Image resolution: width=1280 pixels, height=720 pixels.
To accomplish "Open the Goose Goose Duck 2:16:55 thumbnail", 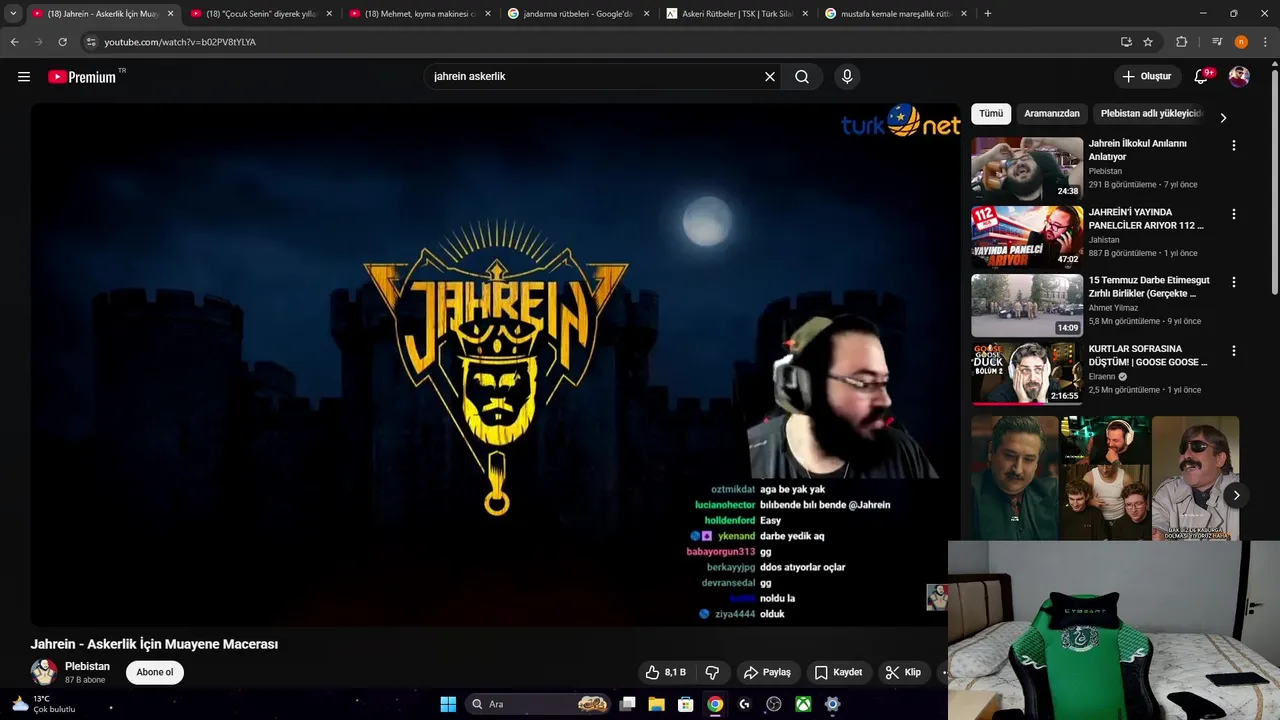I will 1027,374.
